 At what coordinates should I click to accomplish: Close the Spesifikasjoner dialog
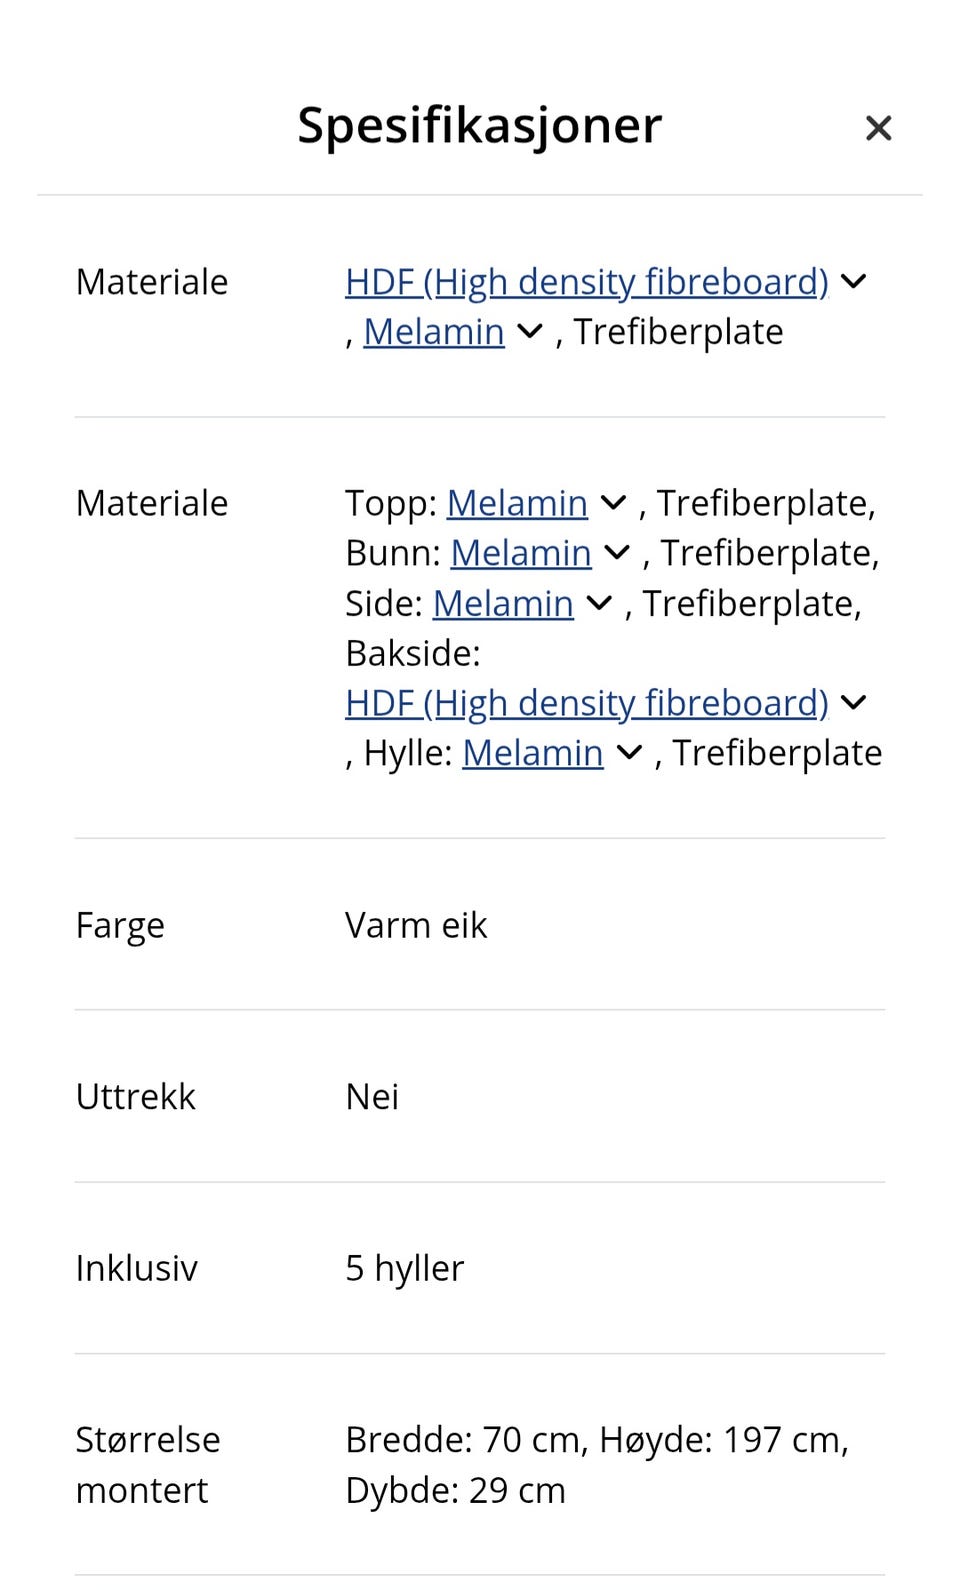tap(878, 128)
